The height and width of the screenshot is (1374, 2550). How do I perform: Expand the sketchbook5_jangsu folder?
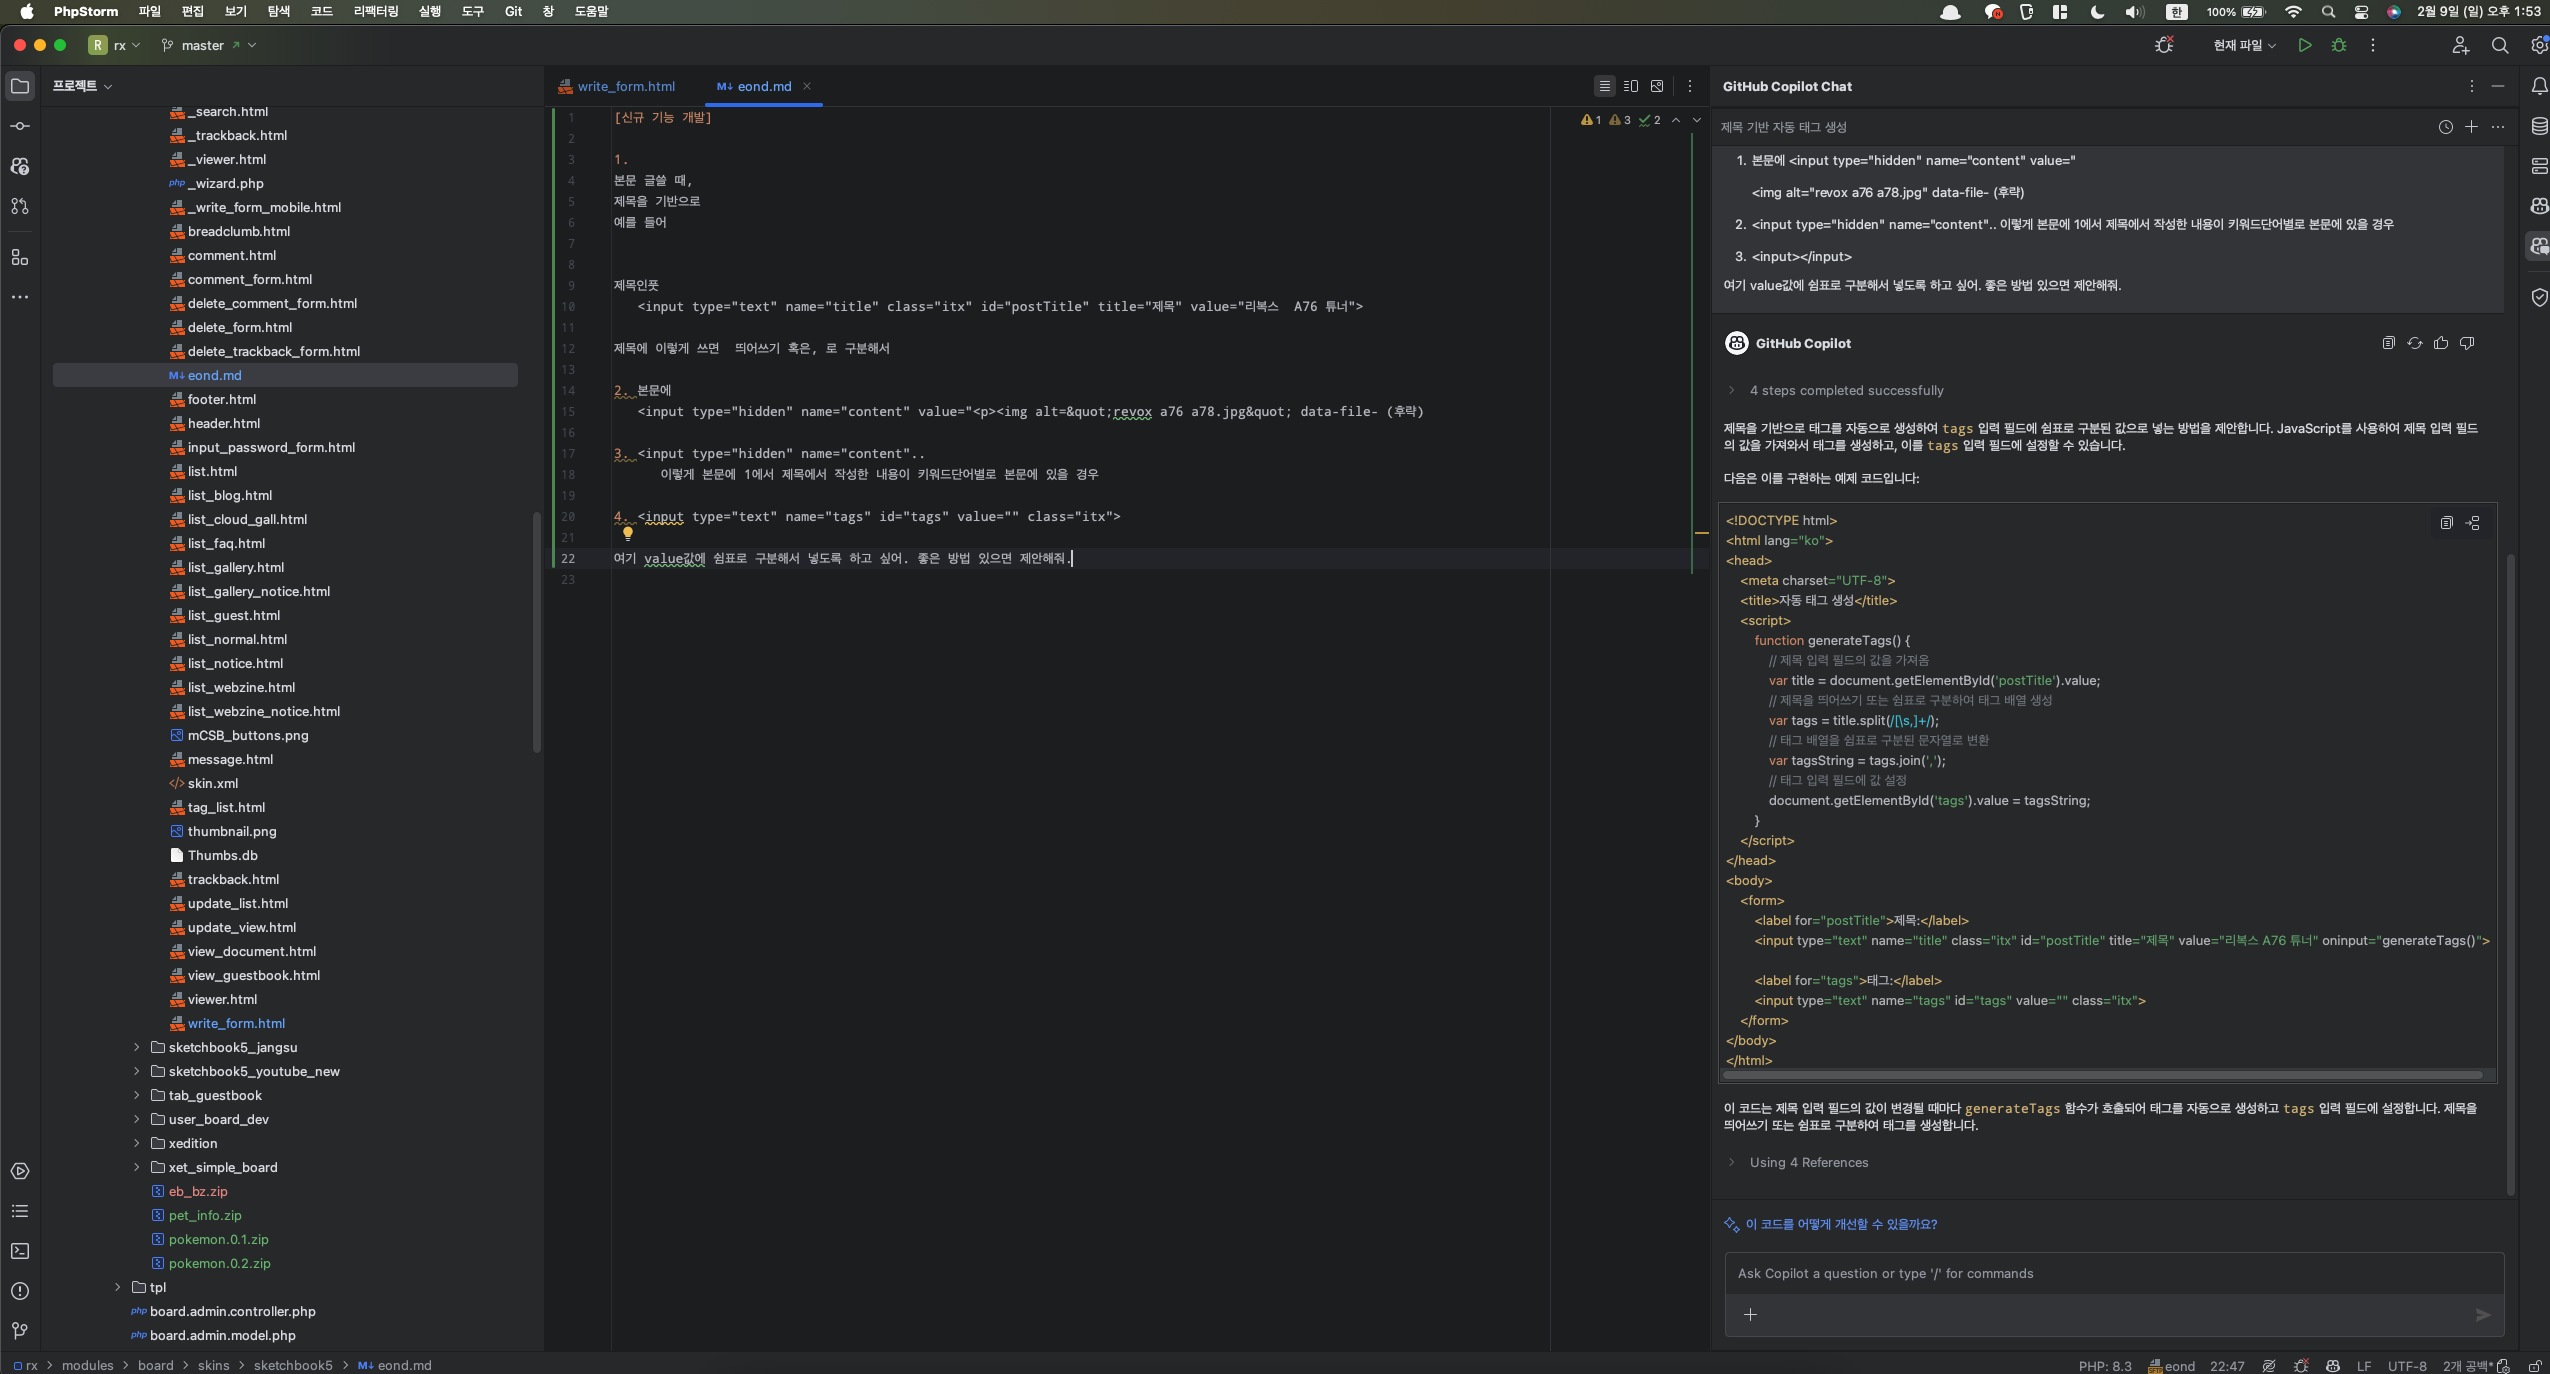point(137,1047)
